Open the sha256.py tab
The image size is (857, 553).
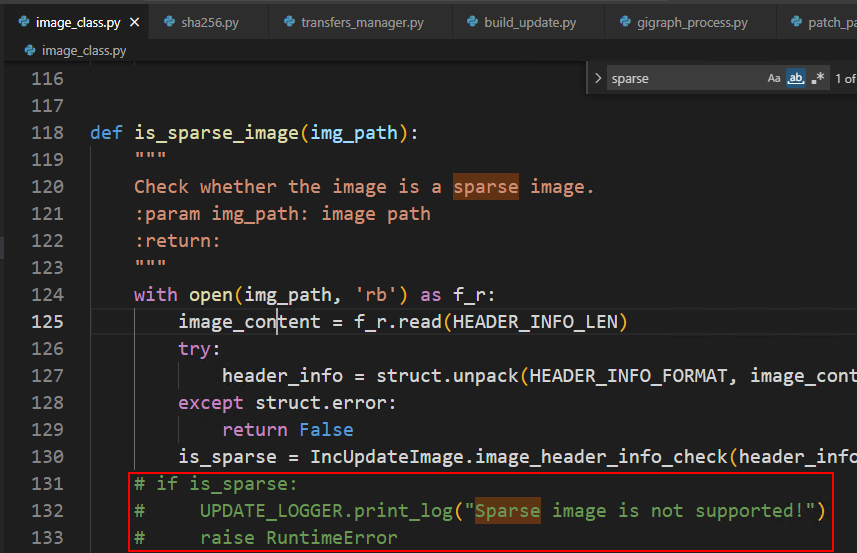pos(210,22)
